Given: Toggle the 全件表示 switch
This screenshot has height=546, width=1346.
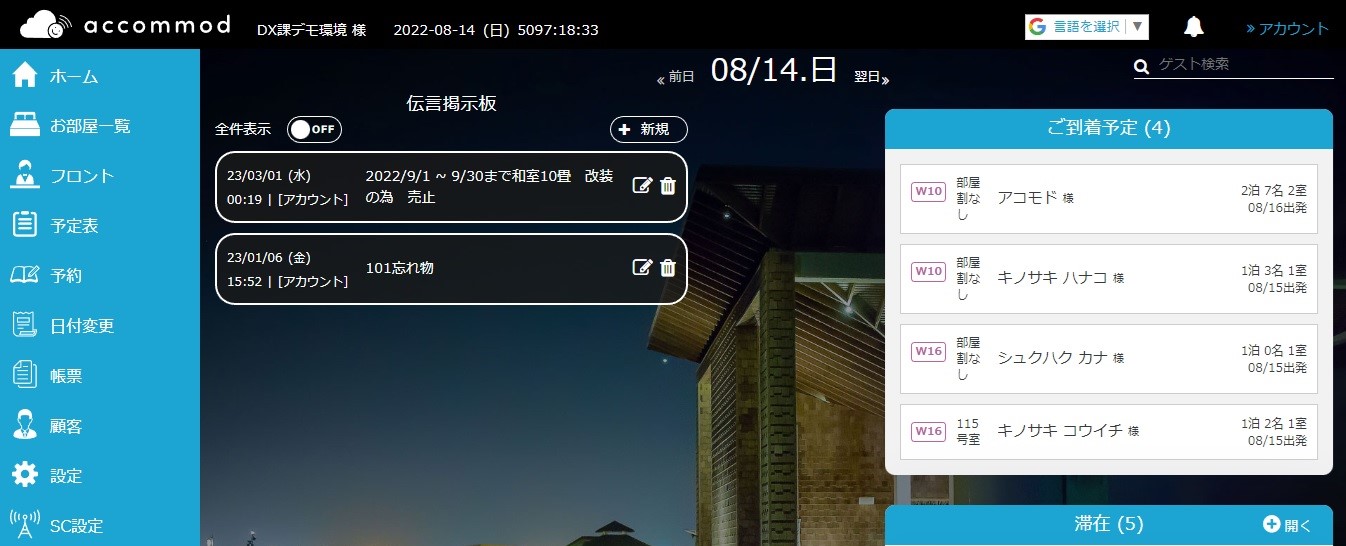Looking at the screenshot, I should coord(314,130).
